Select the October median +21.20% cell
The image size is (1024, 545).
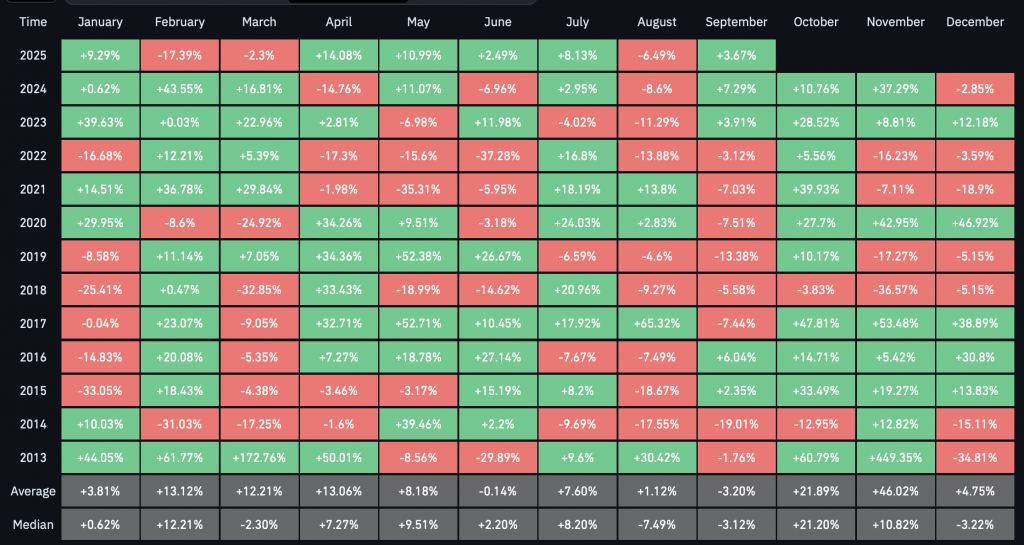tap(815, 526)
